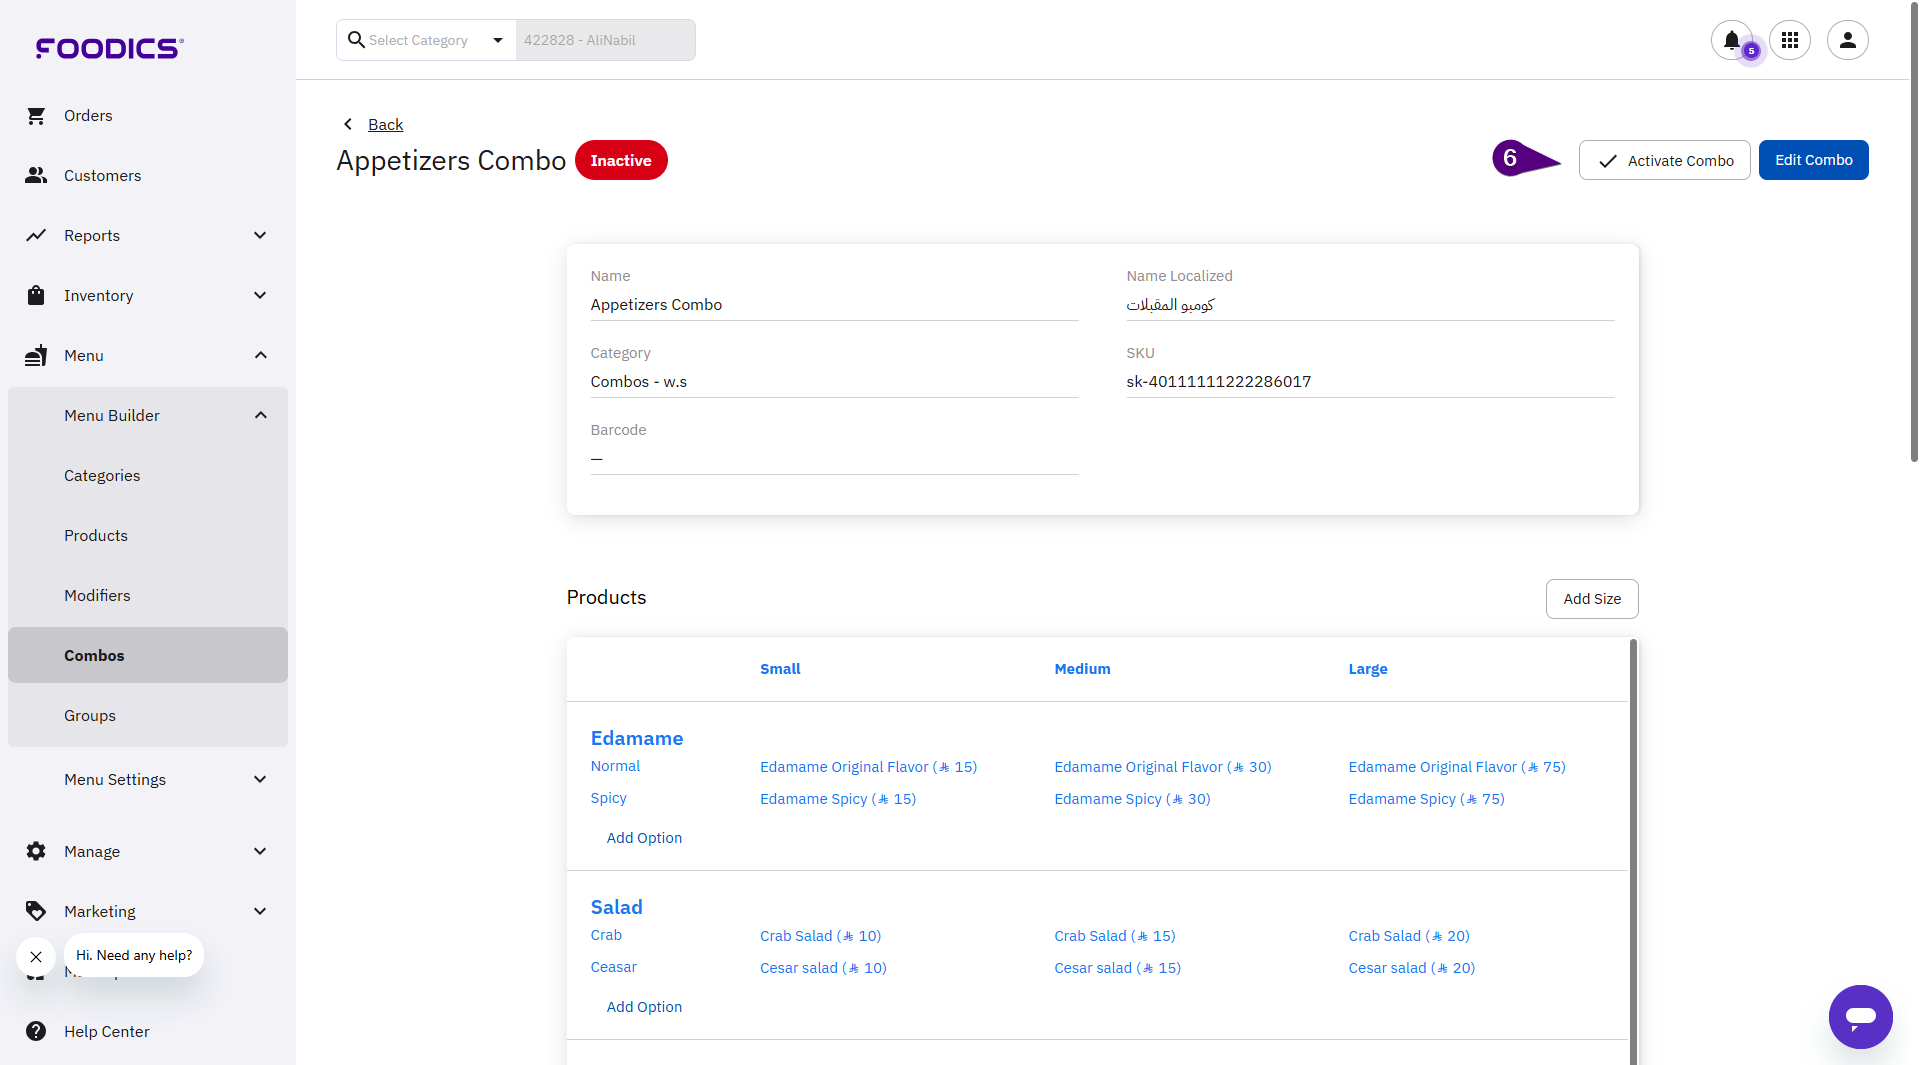Click the Back link
1920x1065 pixels.
[385, 124]
